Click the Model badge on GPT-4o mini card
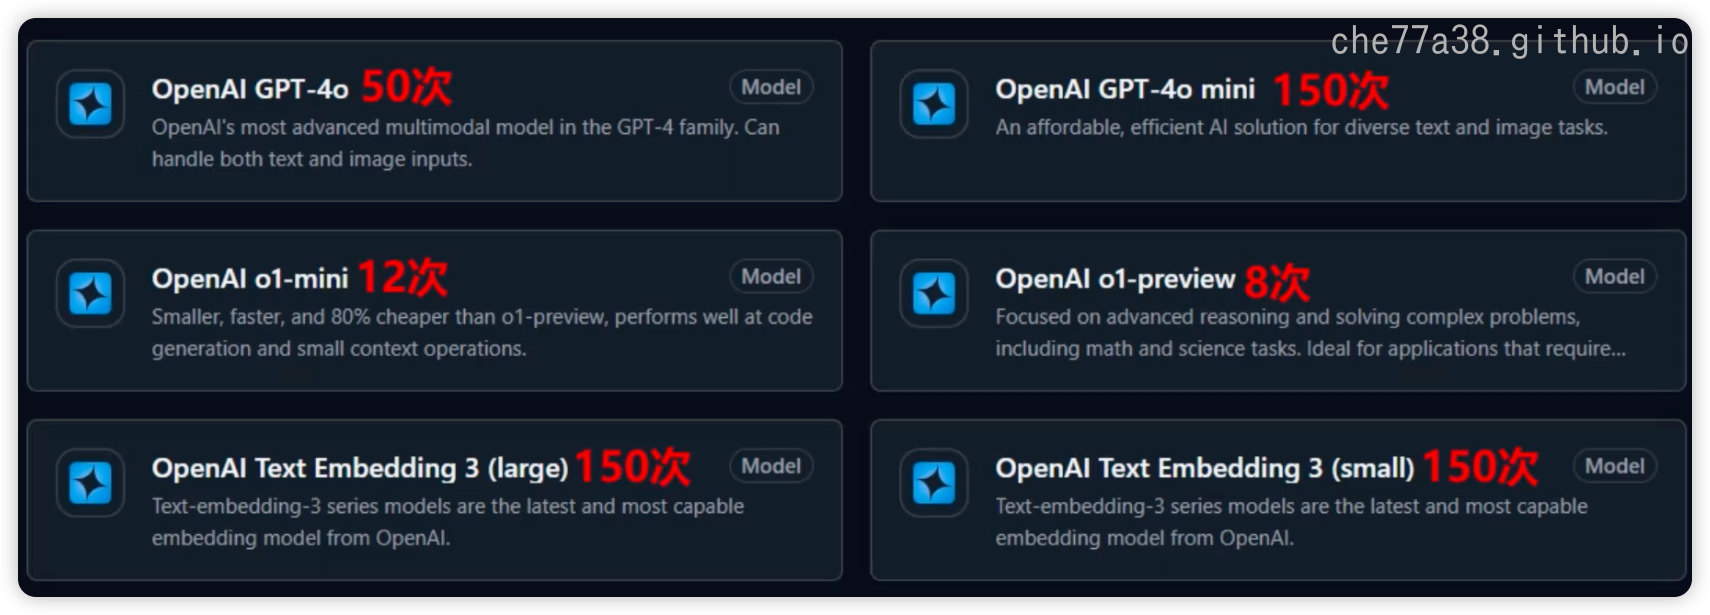 point(1615,87)
